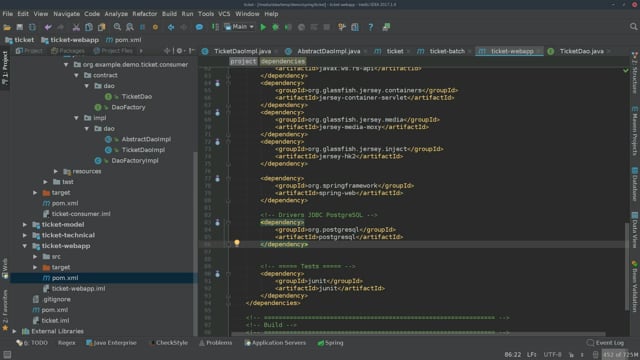This screenshot has height=360, width=640.
Task: Open the Application Servers tool window
Action: coord(276,343)
